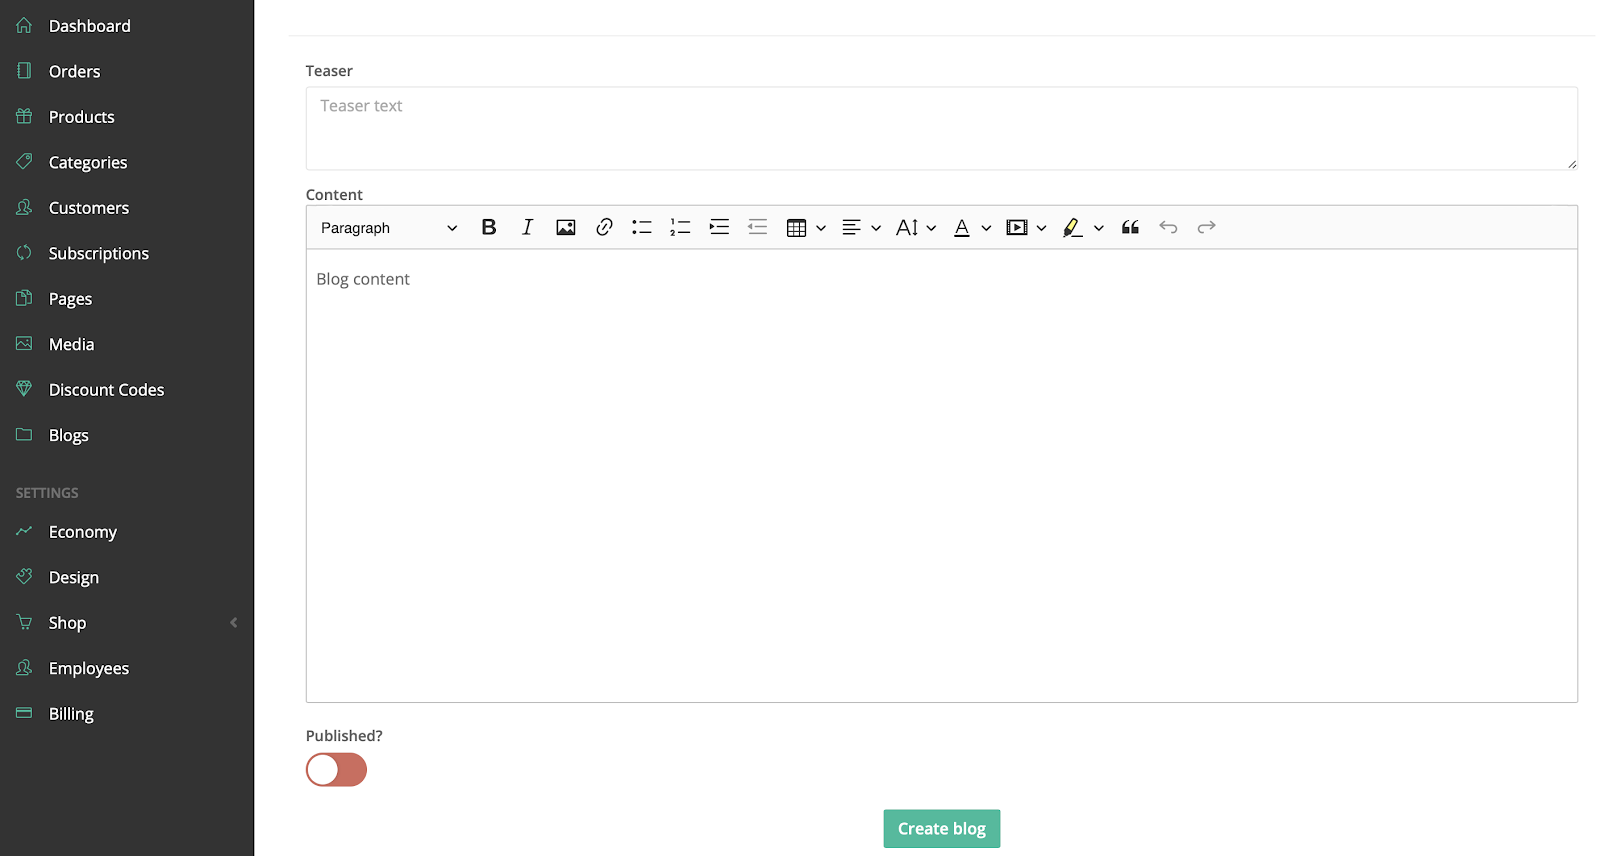Click the Products gift icon
The image size is (1600, 856).
(x=24, y=116)
